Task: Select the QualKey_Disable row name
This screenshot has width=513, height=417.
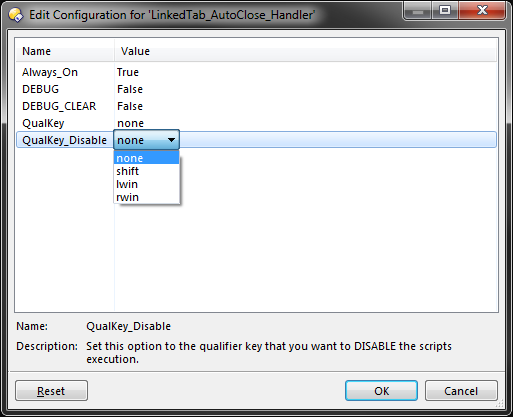Action: [64, 140]
